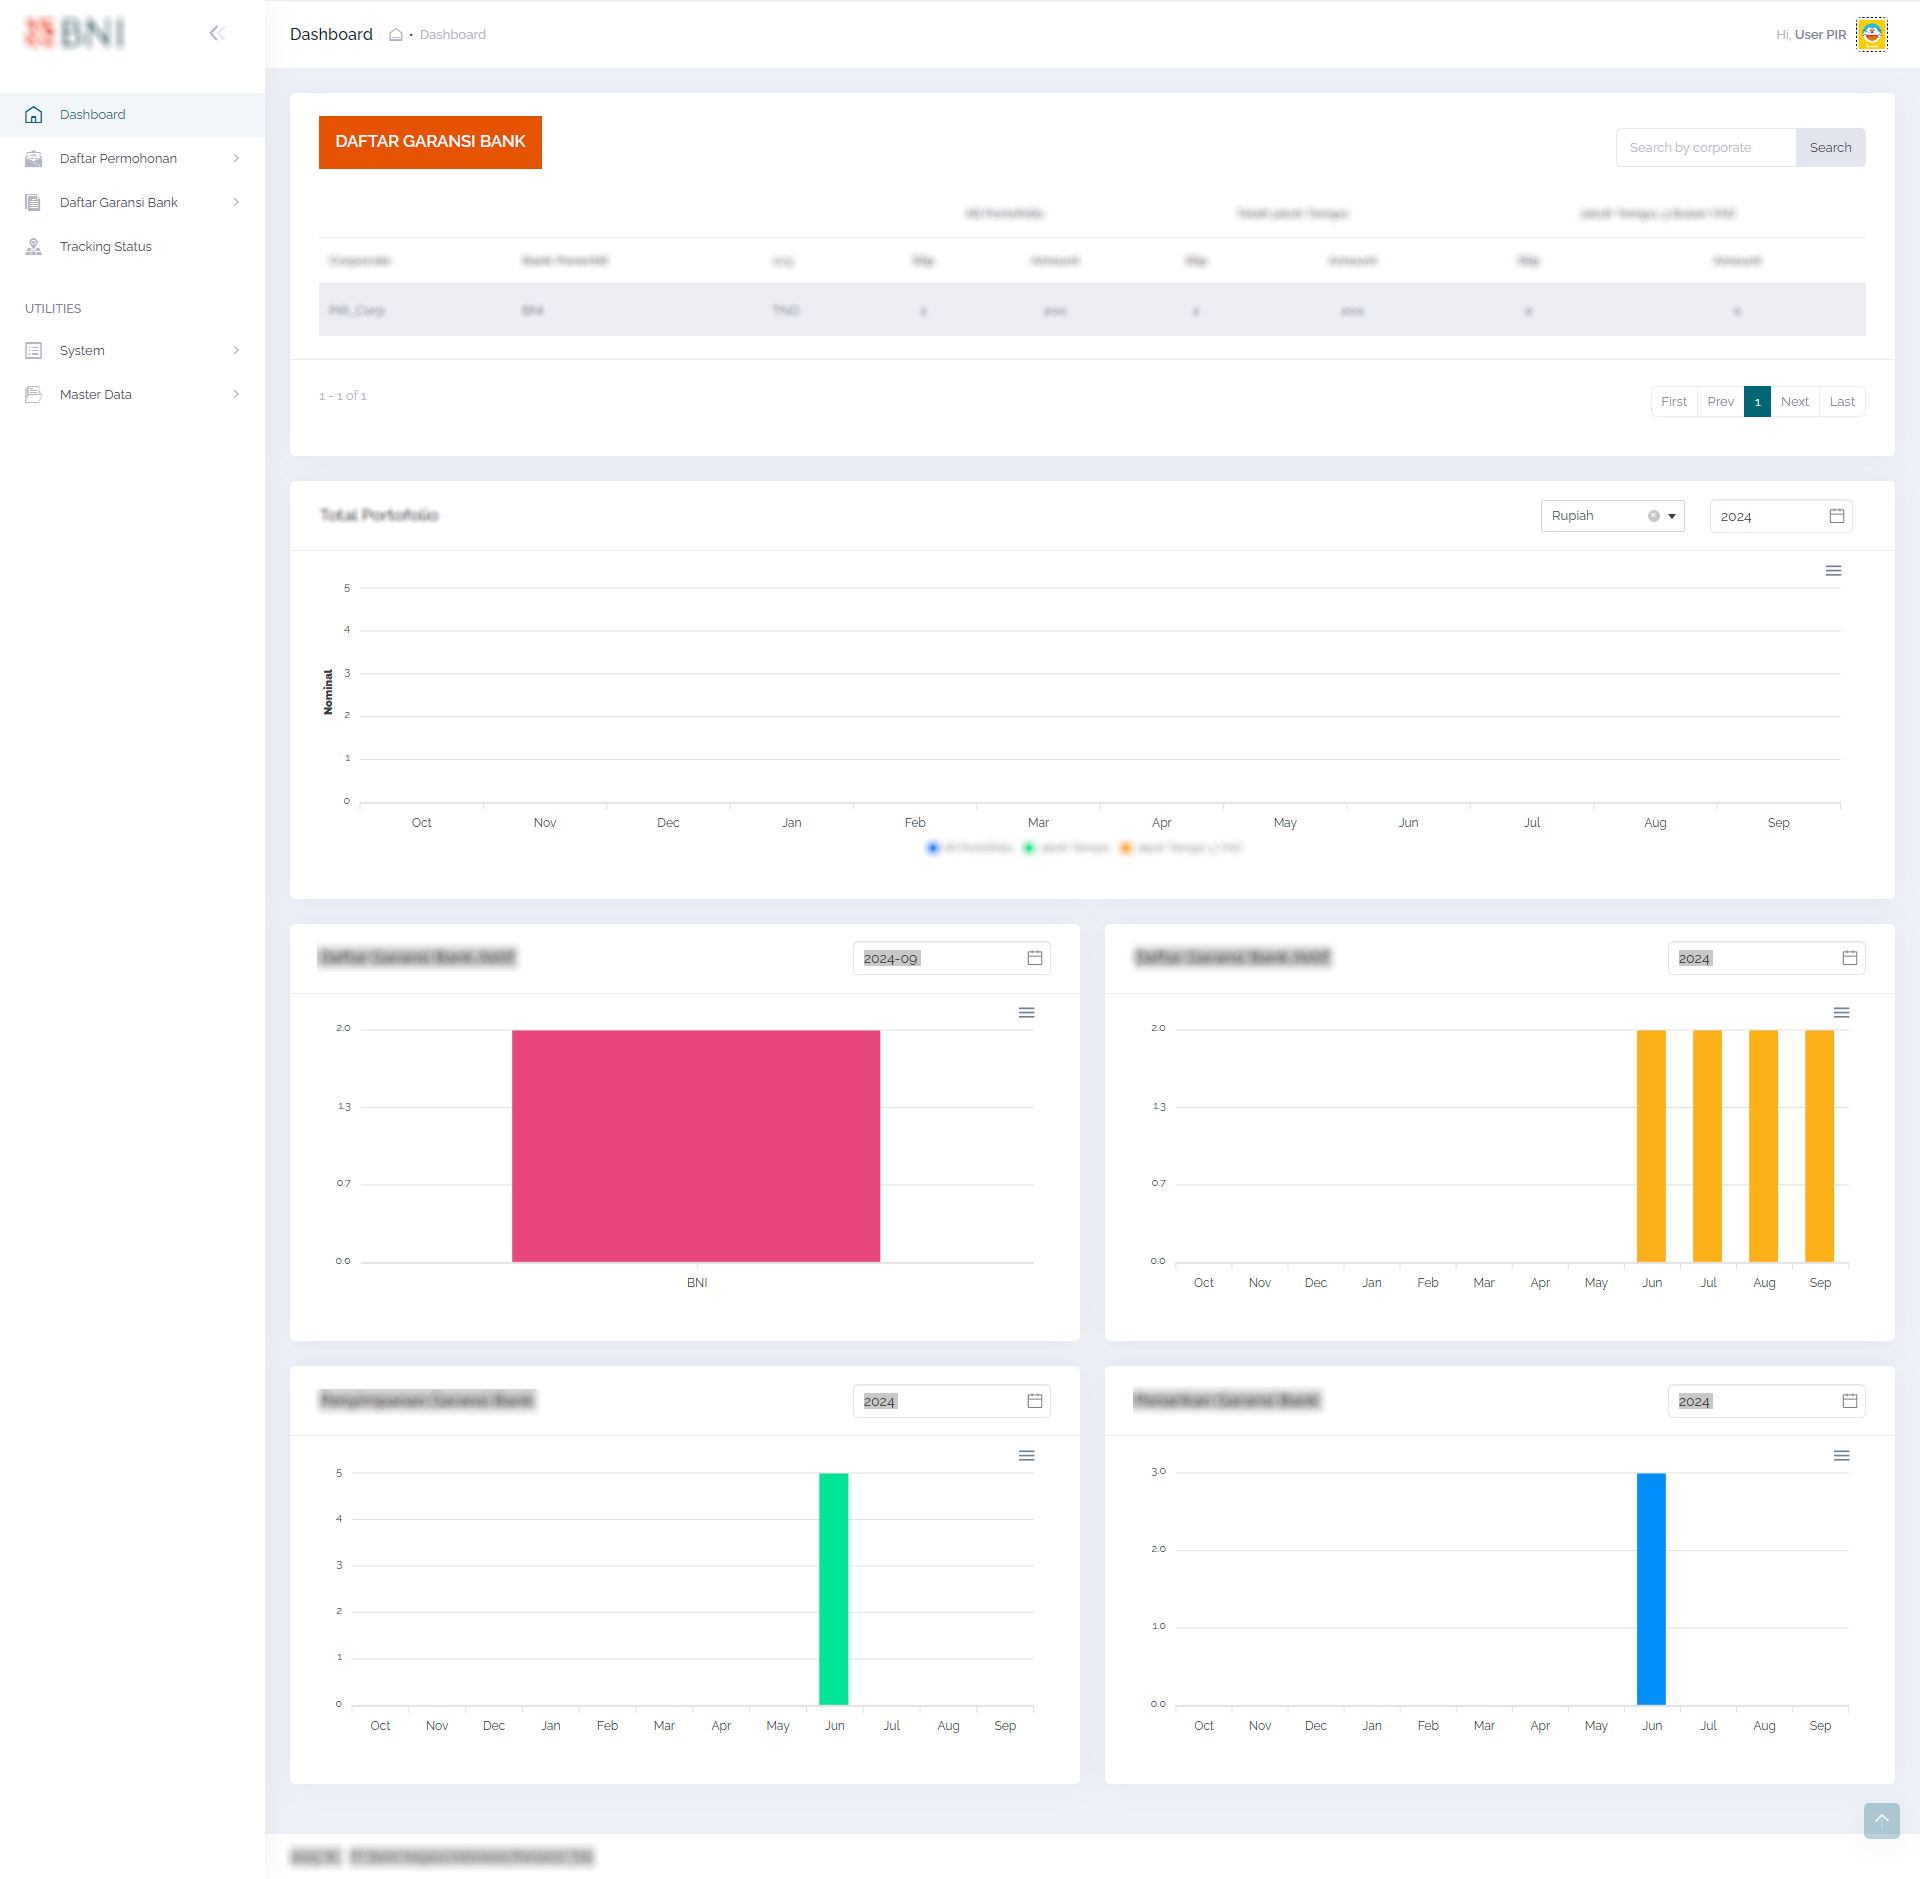Open the Total Portofolio chart hamburger menu
Screen dimensions: 1920x1879
click(x=1833, y=571)
